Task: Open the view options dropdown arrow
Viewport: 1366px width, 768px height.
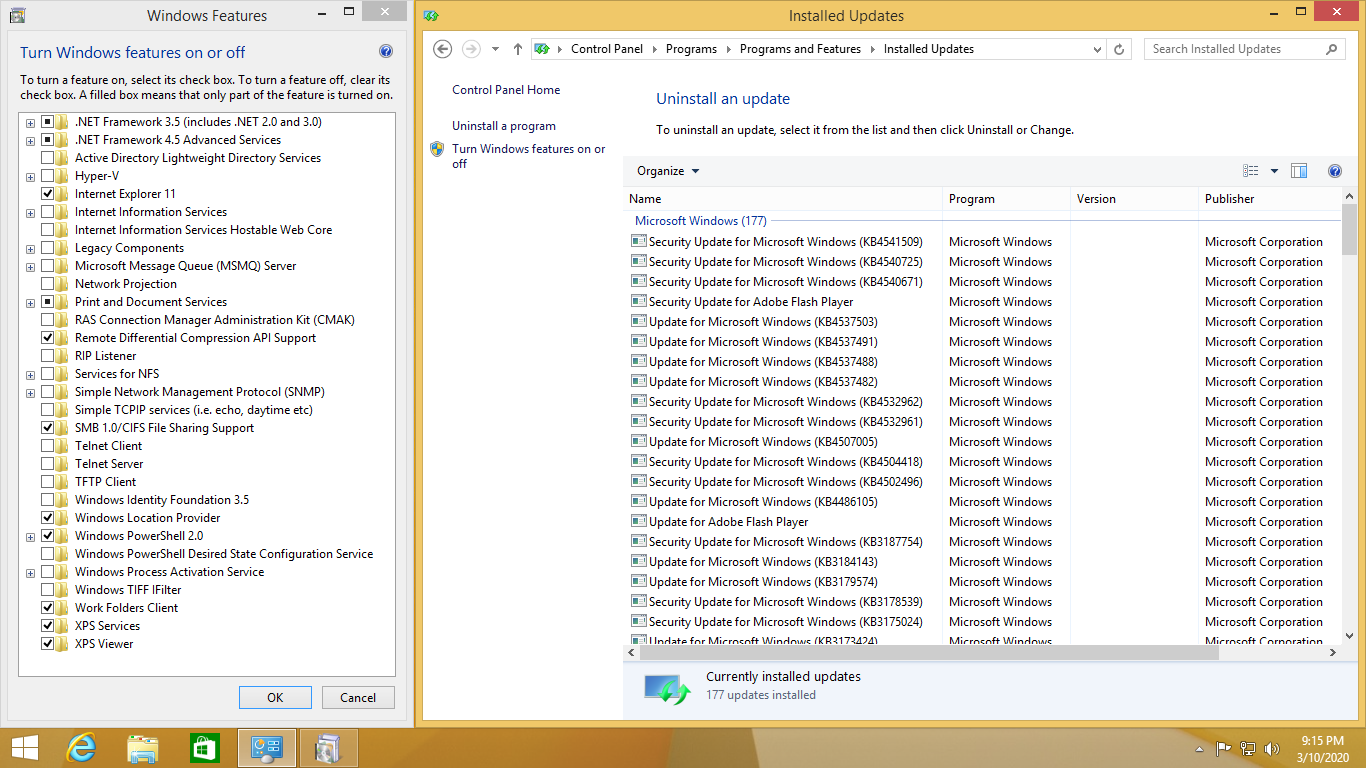Action: (1274, 171)
